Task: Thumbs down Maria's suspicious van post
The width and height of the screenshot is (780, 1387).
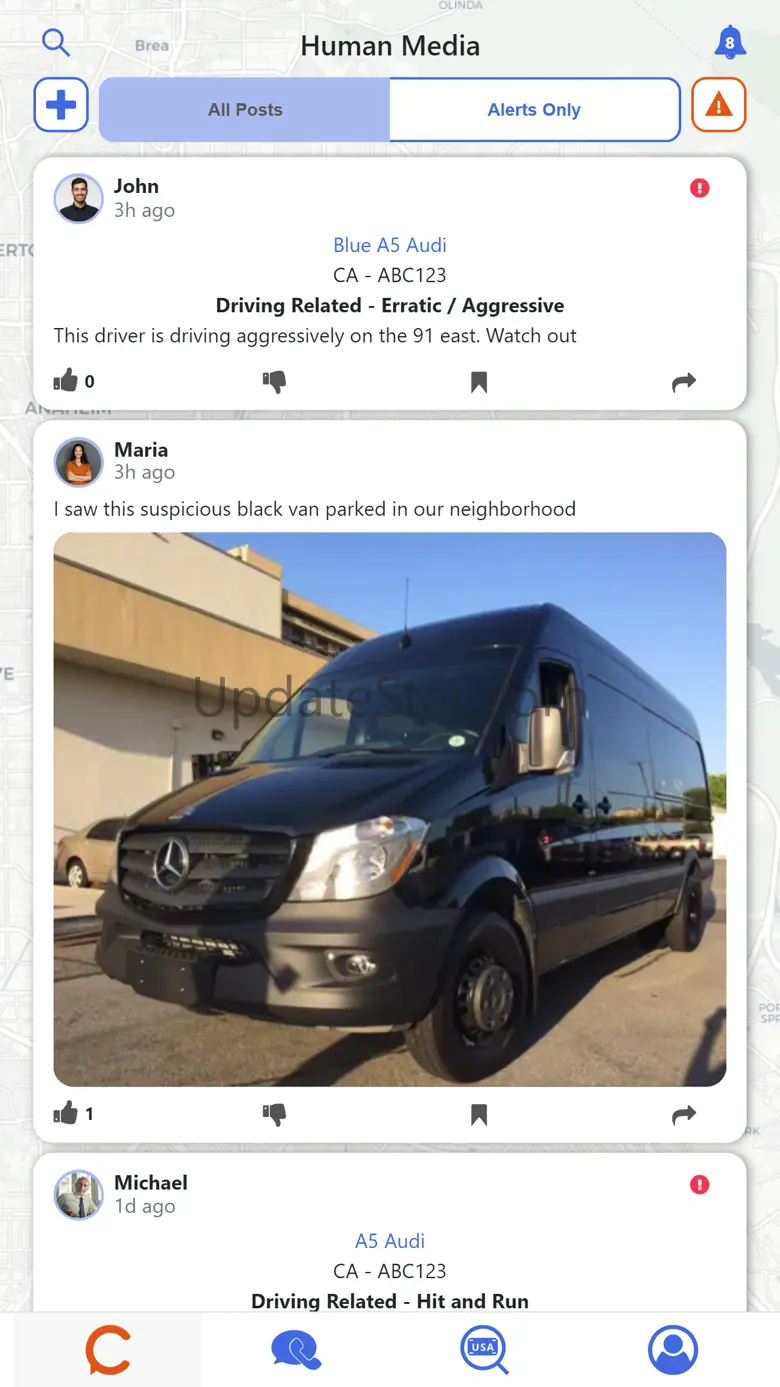Action: click(x=274, y=1114)
